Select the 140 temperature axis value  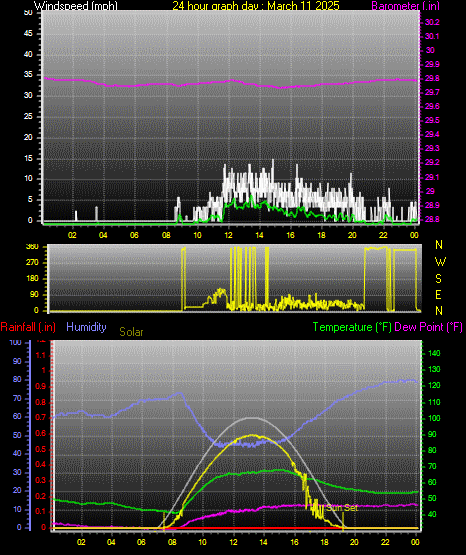coord(434,353)
